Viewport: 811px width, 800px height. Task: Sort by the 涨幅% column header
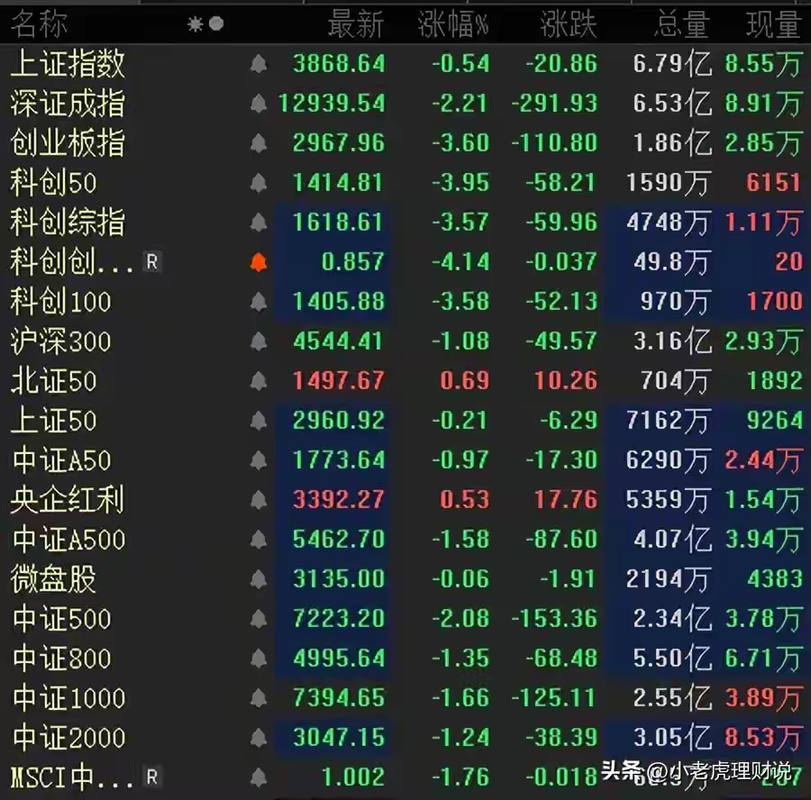(x=453, y=24)
